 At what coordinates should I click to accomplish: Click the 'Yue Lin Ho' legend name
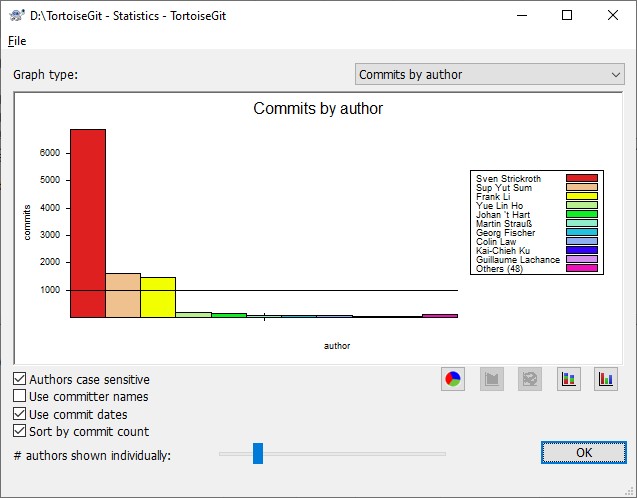tap(499, 206)
